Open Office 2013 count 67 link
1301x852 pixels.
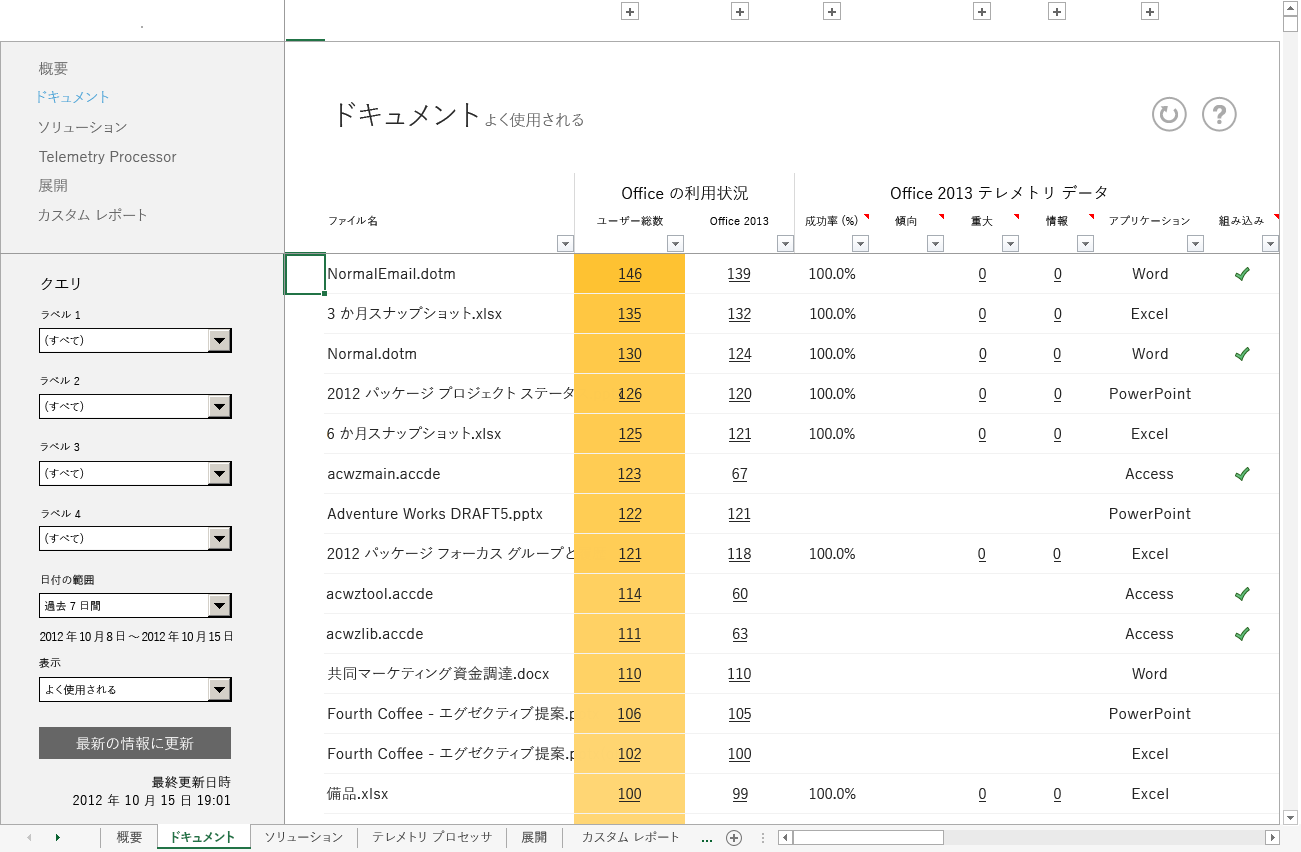tap(740, 474)
